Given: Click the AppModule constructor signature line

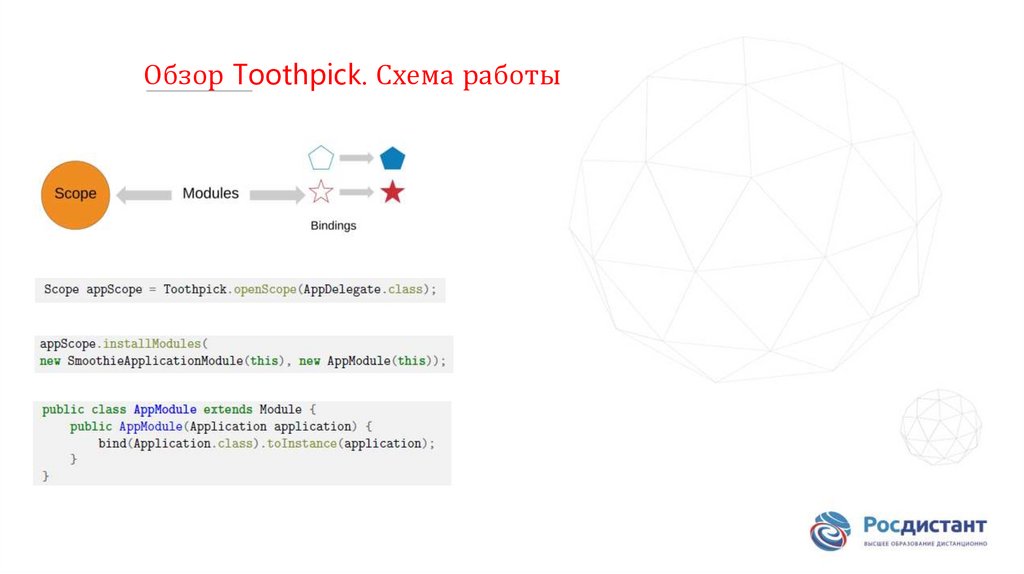Looking at the screenshot, I should (221, 426).
